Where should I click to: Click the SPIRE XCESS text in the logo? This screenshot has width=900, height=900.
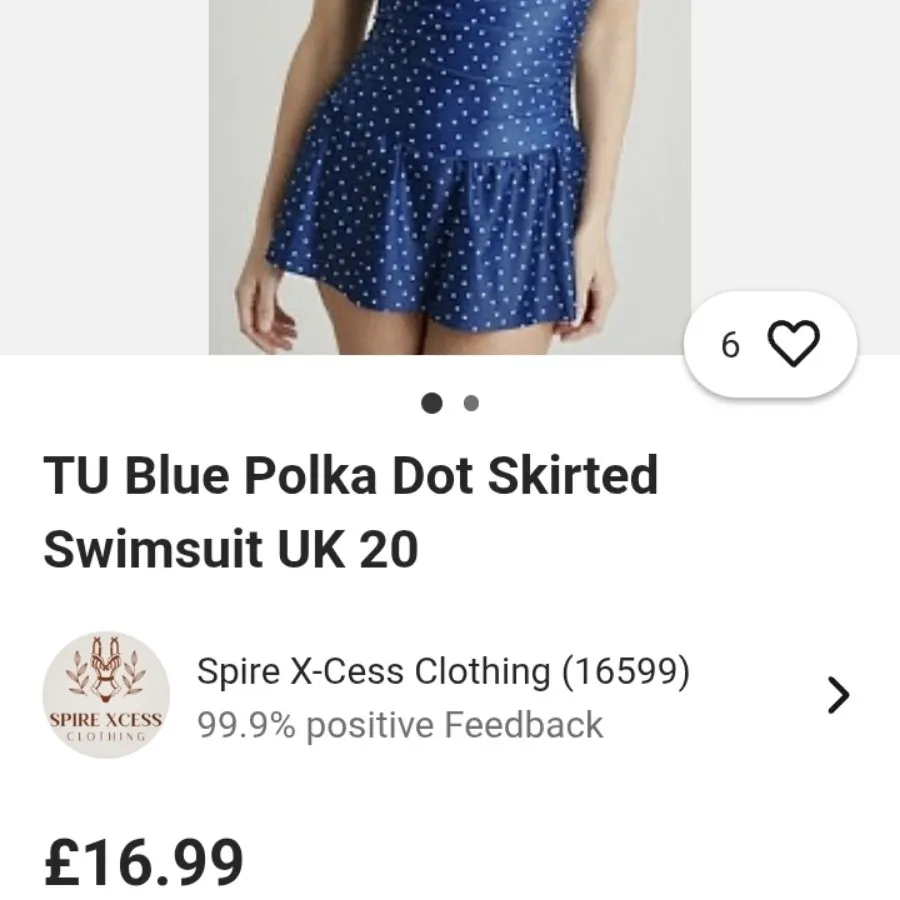[x=106, y=720]
